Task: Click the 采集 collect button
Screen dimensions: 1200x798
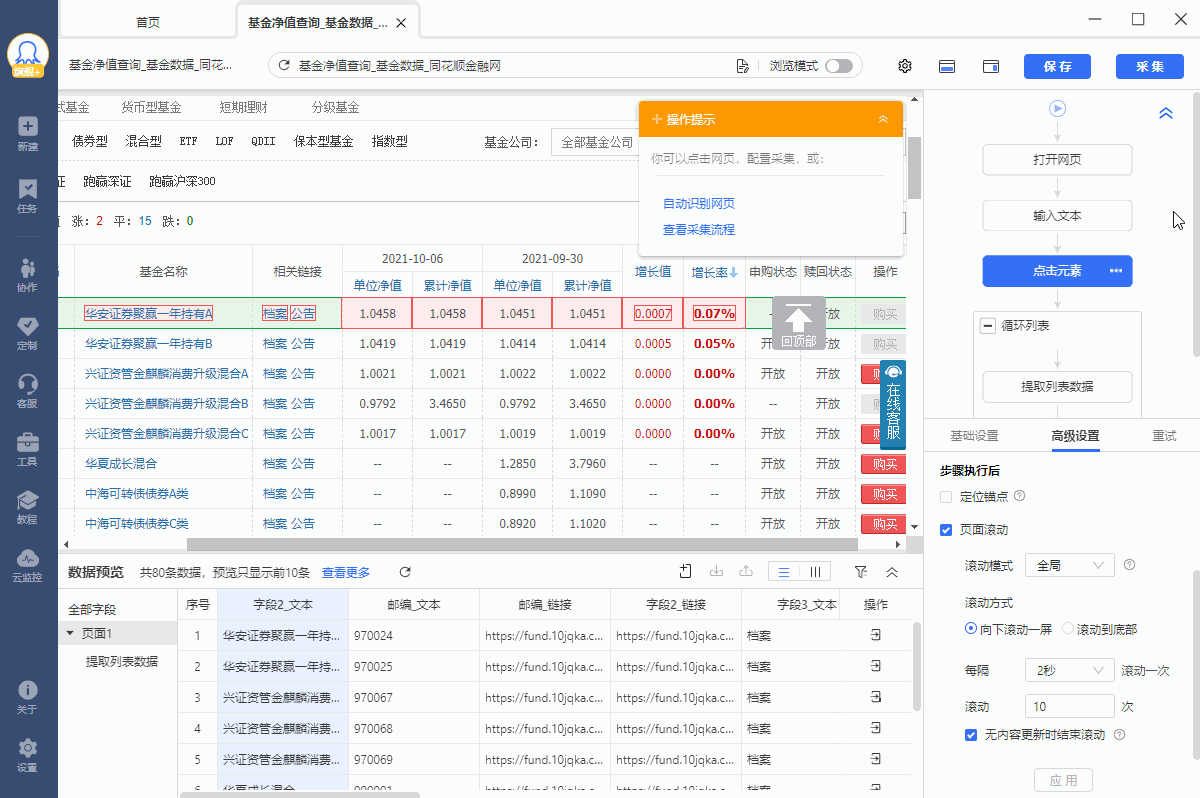Action: [x=1150, y=66]
